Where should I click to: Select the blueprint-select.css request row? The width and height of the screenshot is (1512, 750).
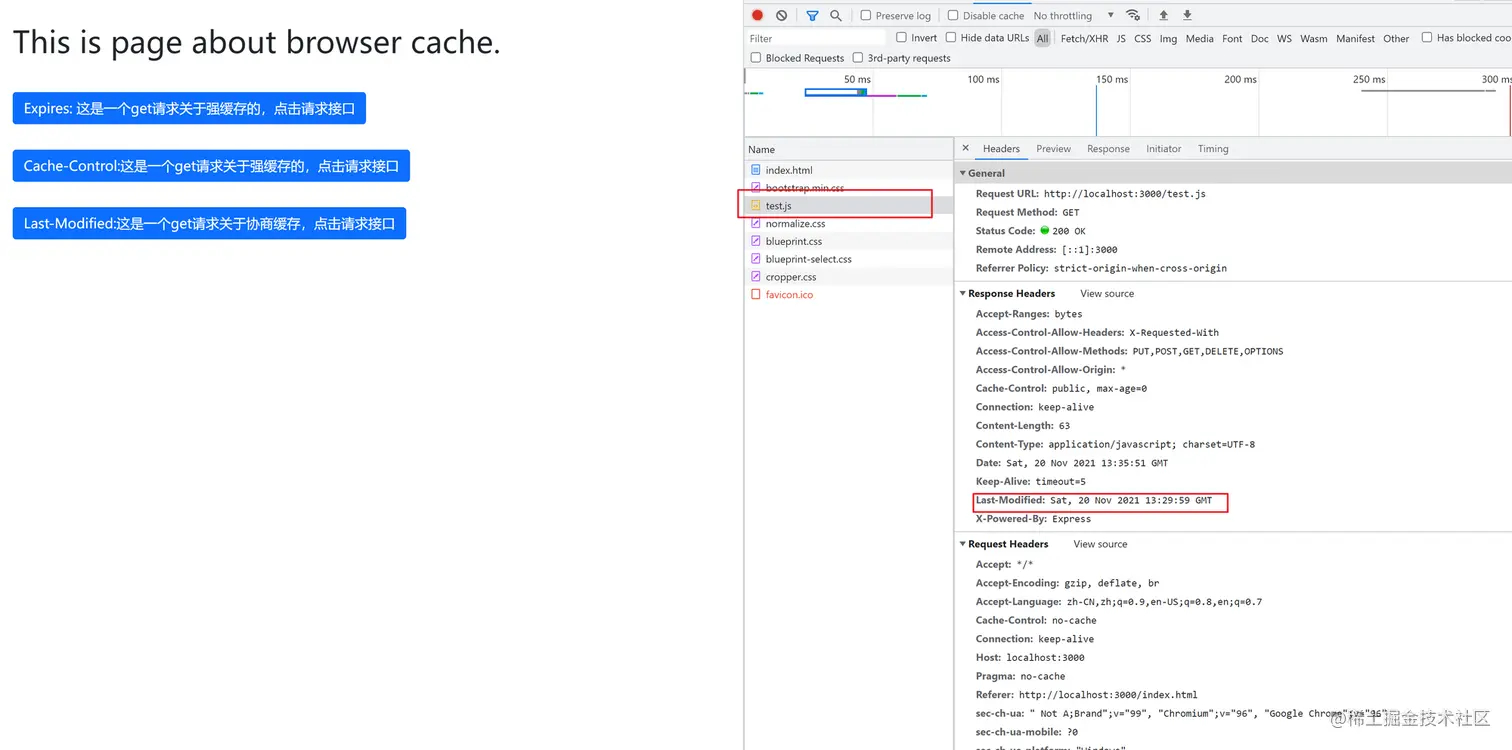(x=849, y=259)
